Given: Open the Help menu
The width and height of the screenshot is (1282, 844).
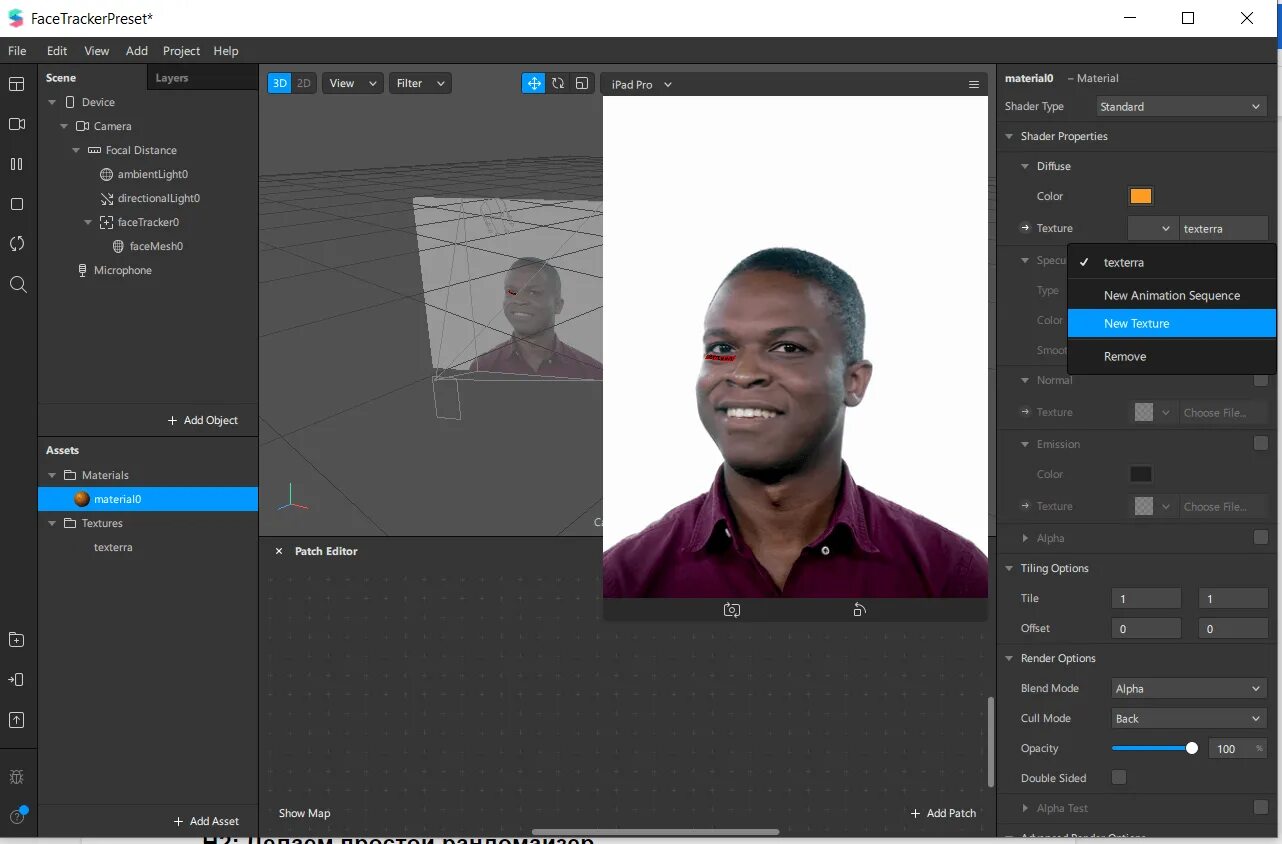Looking at the screenshot, I should coord(226,51).
